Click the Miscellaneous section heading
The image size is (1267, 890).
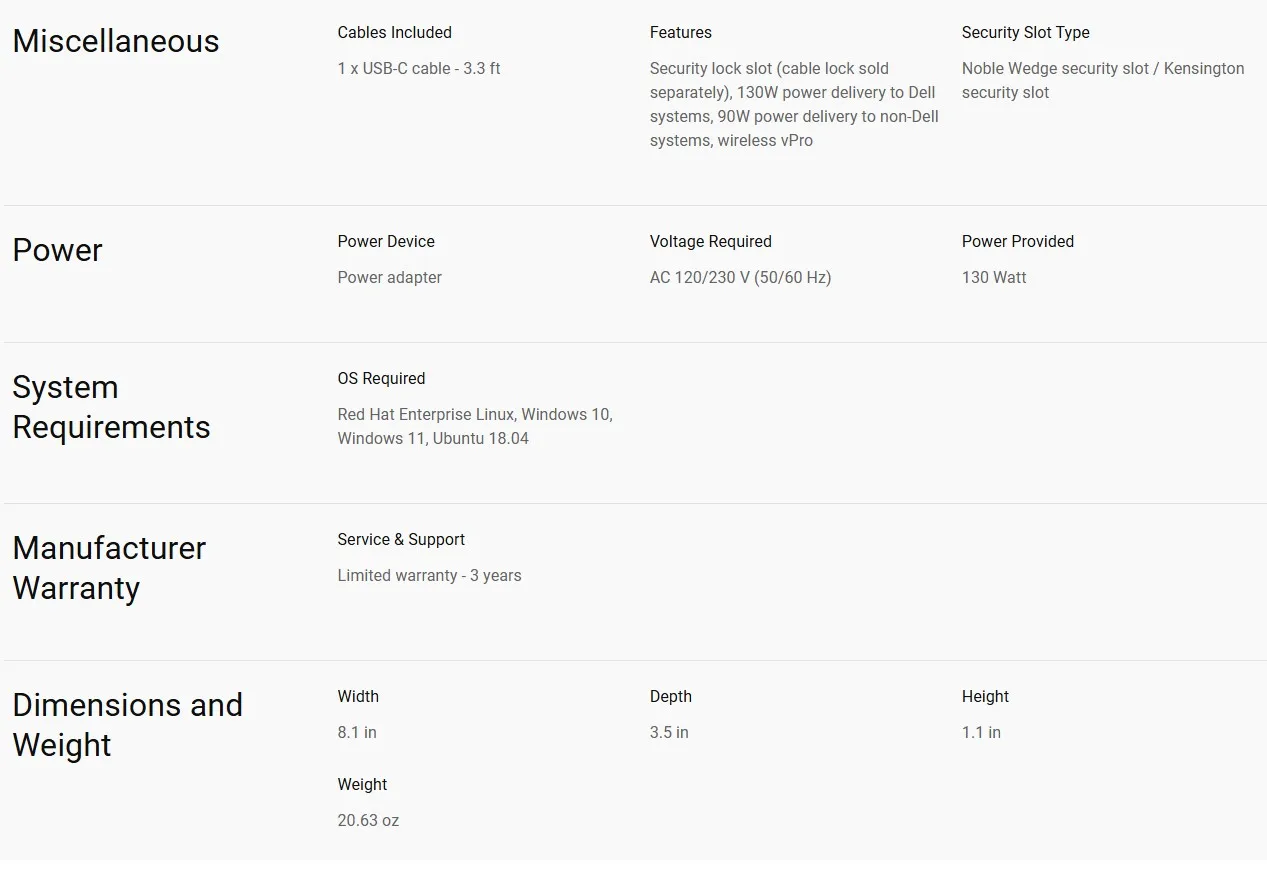point(115,41)
